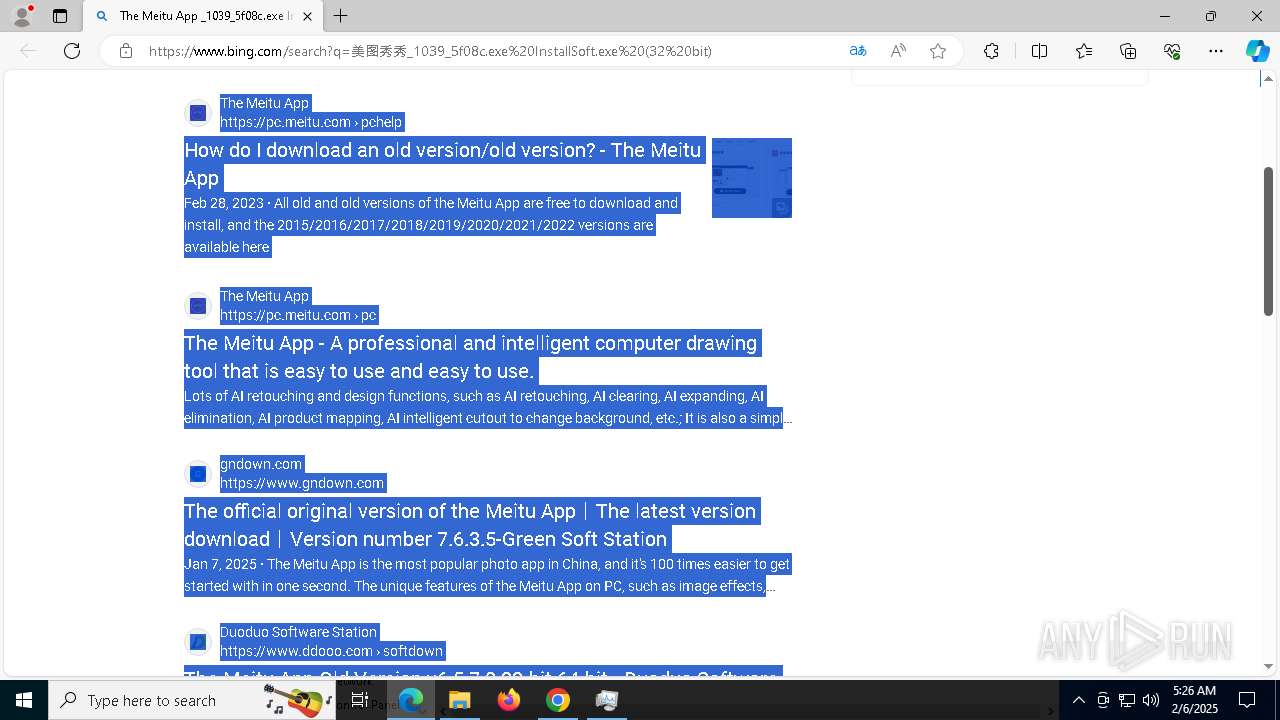The width and height of the screenshot is (1280, 720).
Task: Open the Extensions puzzle icon
Action: click(991, 51)
